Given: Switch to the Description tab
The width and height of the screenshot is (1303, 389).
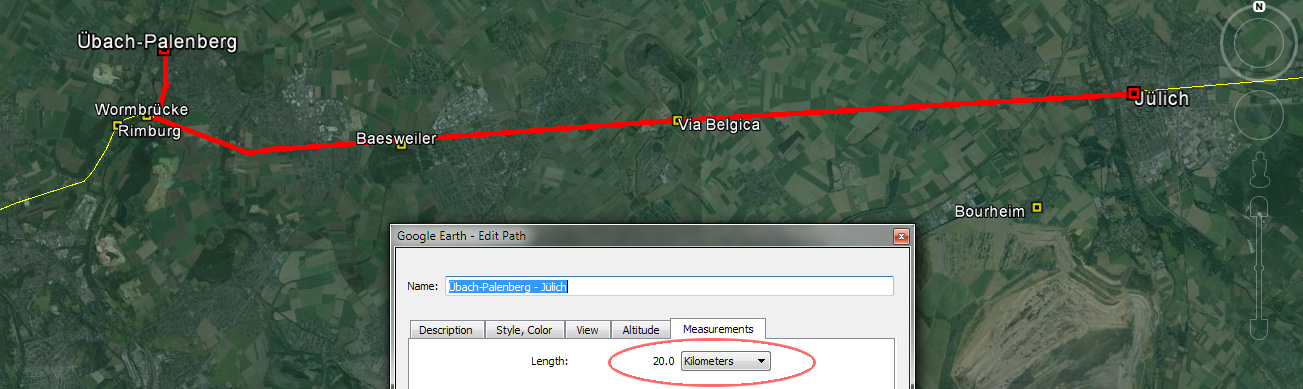Looking at the screenshot, I should coord(446,330).
